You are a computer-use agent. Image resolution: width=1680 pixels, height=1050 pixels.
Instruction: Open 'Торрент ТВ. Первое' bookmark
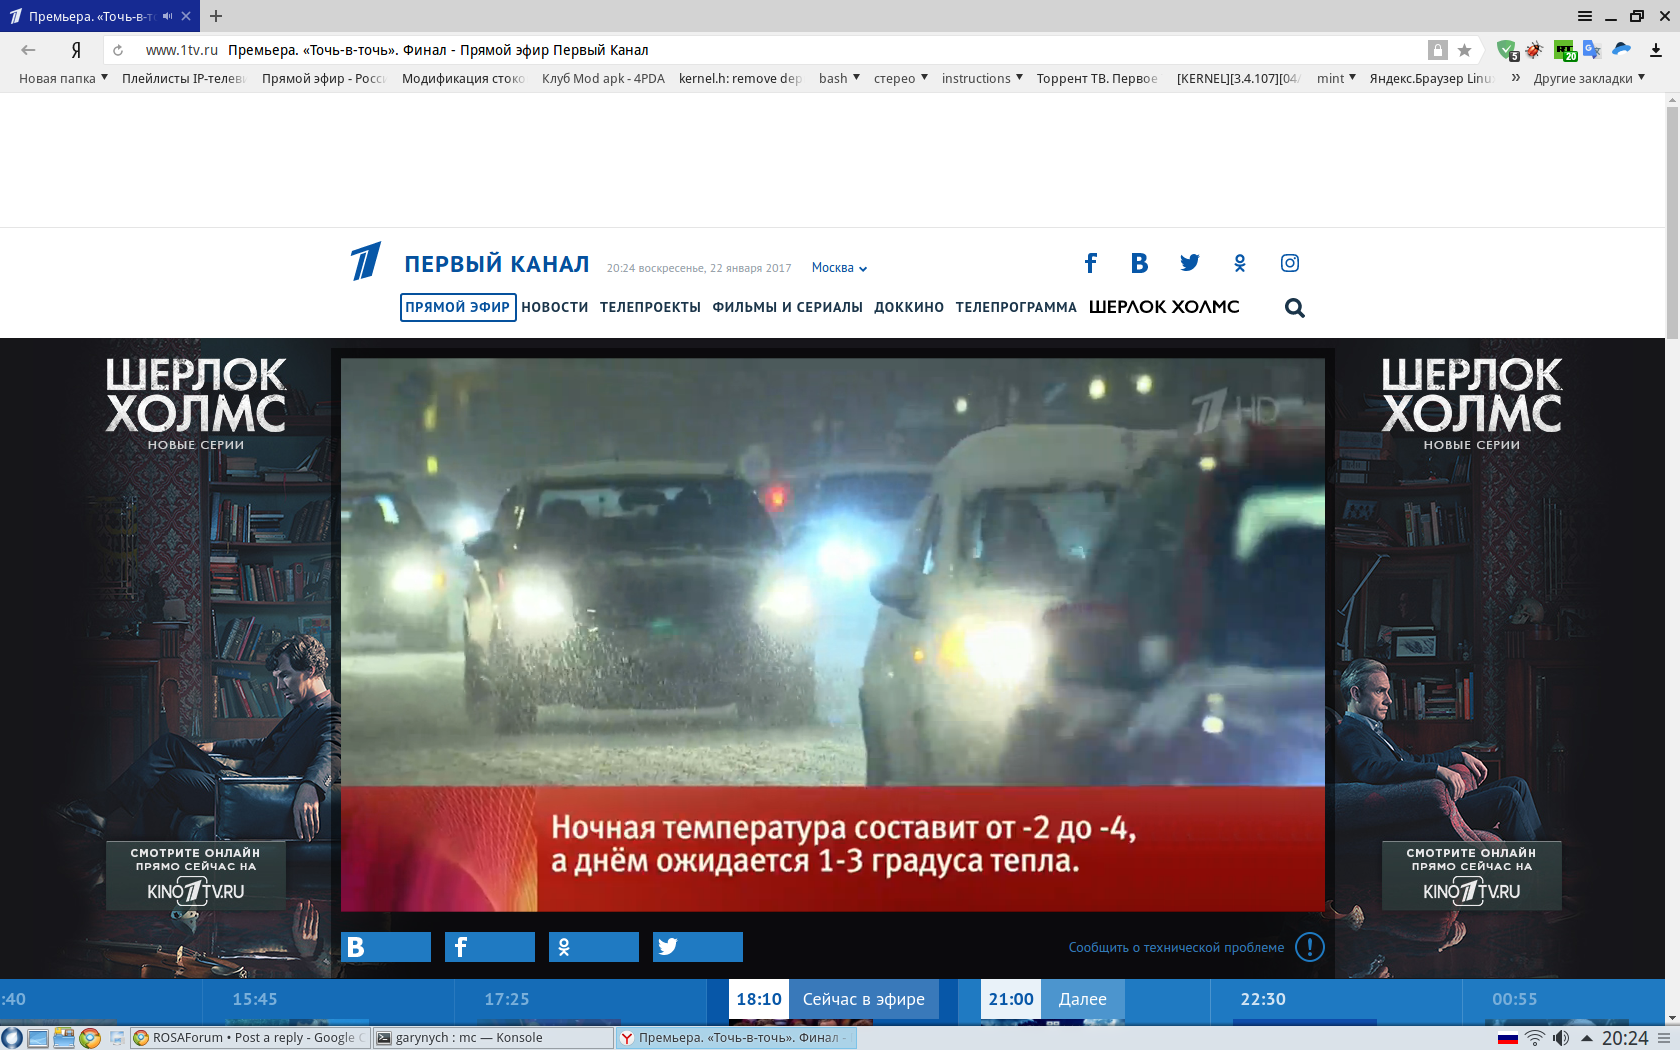[1097, 78]
